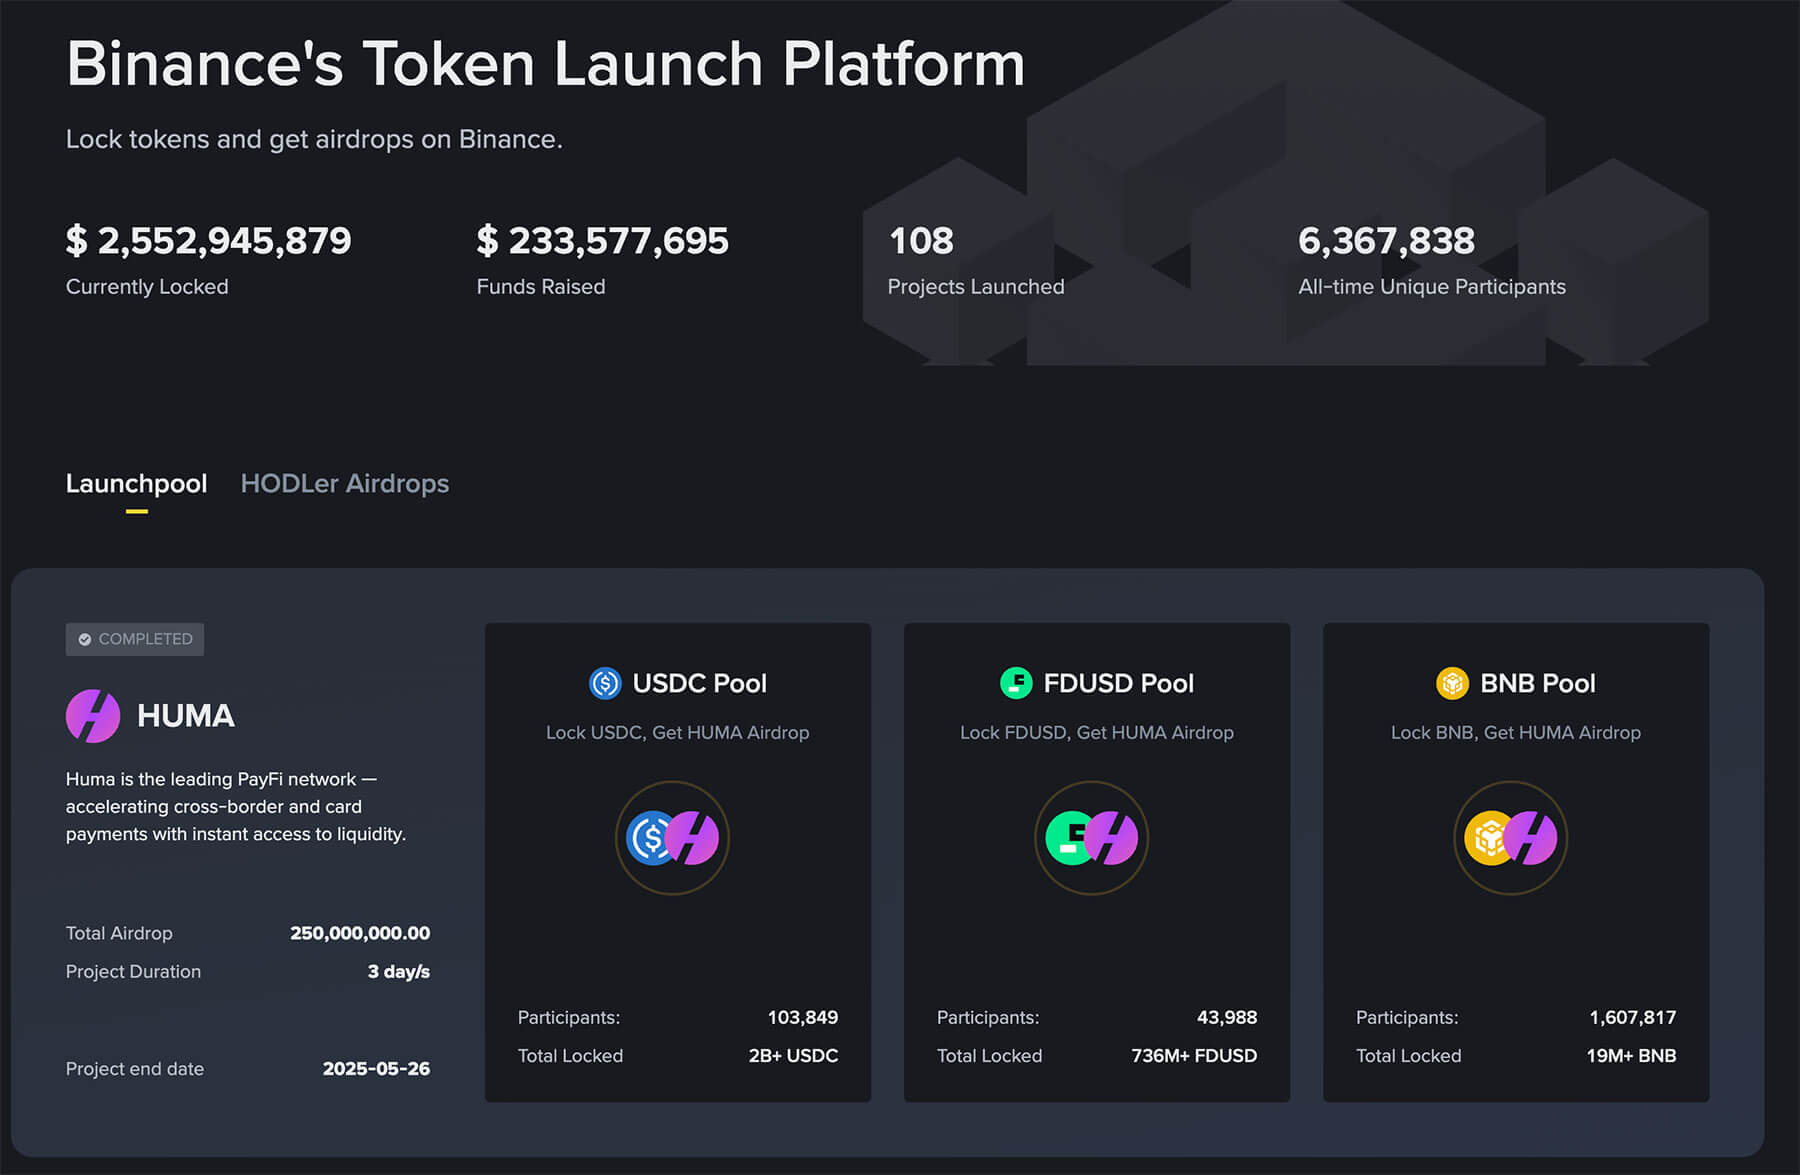The height and width of the screenshot is (1175, 1800).
Task: Open the BNB Pool title
Action: (1537, 683)
